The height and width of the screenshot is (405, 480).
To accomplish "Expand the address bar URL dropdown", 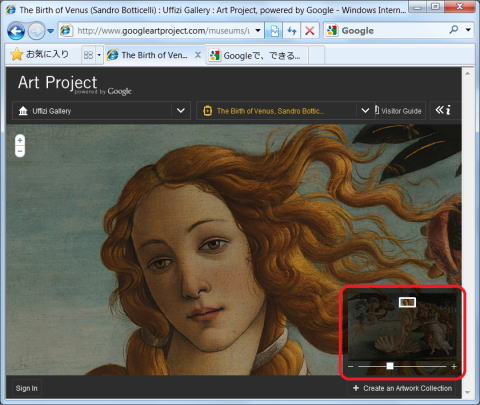I will [258, 31].
